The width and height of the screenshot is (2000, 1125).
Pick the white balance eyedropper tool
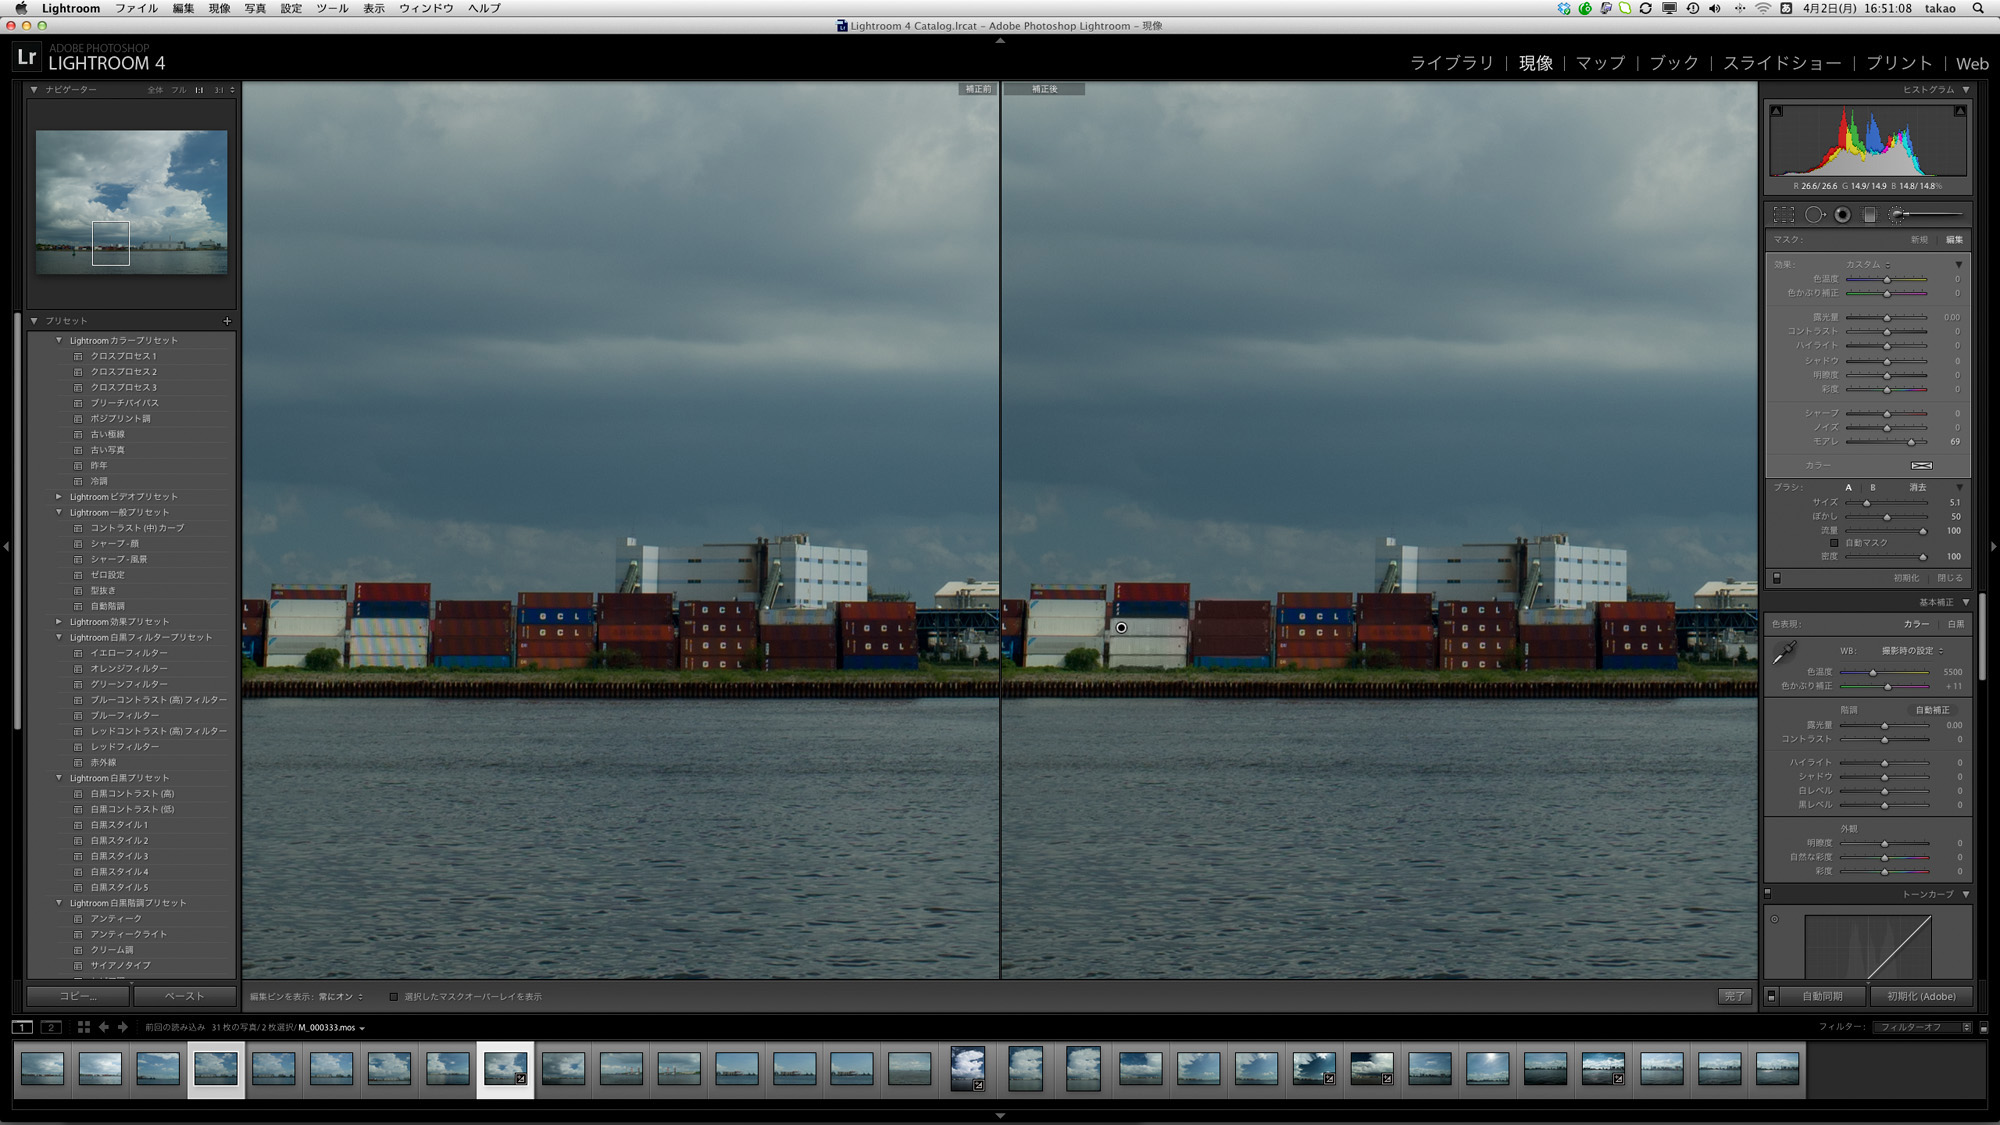[1784, 654]
